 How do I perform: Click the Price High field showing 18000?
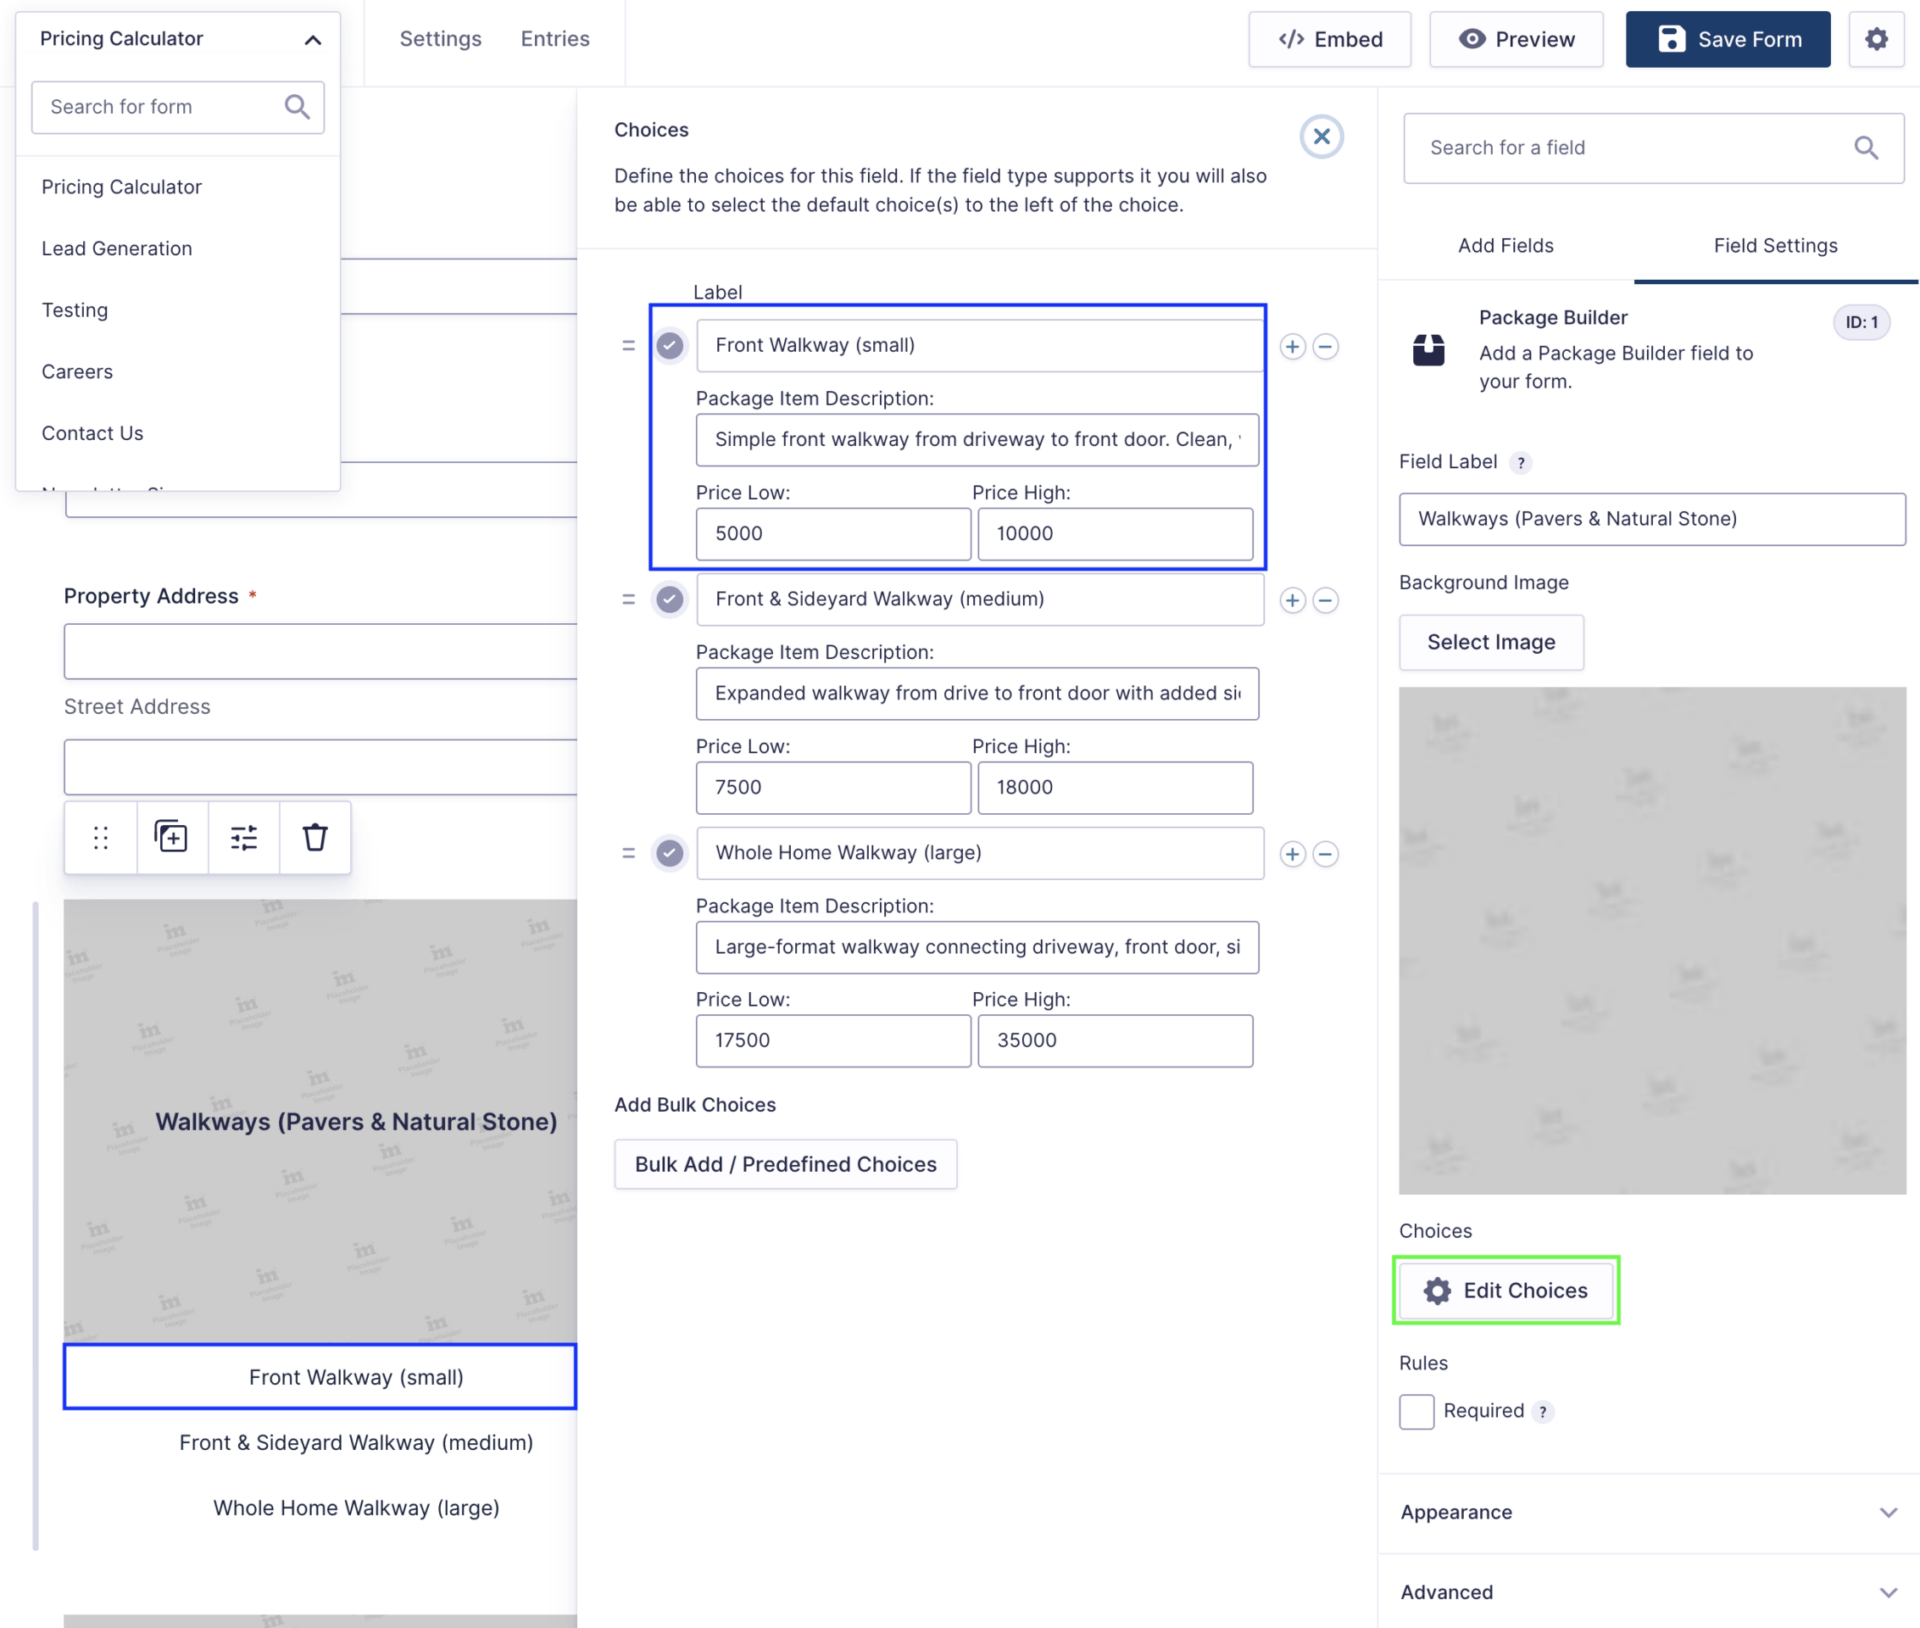[x=1114, y=787]
